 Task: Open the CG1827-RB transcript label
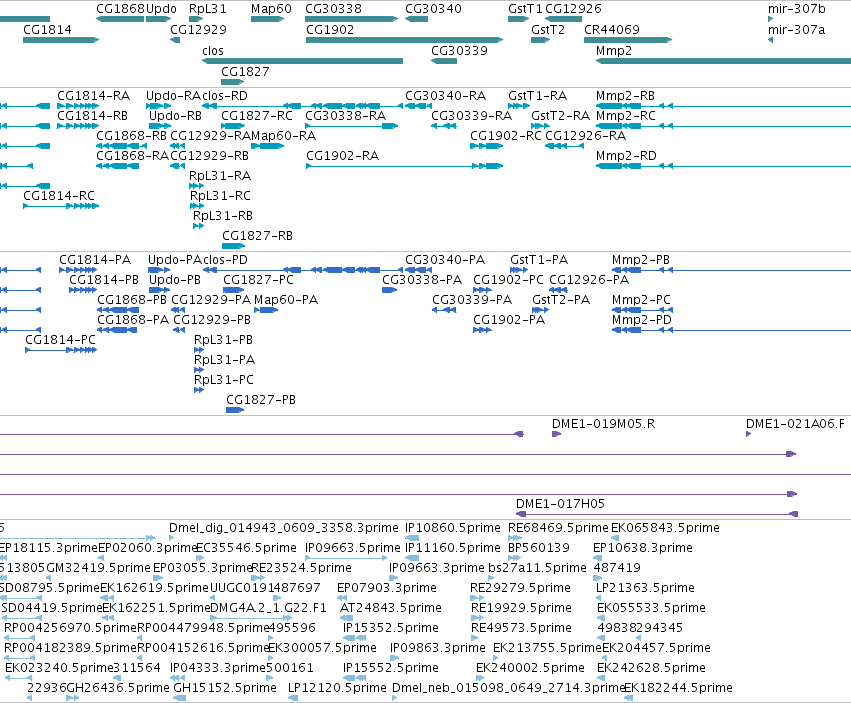(x=257, y=236)
